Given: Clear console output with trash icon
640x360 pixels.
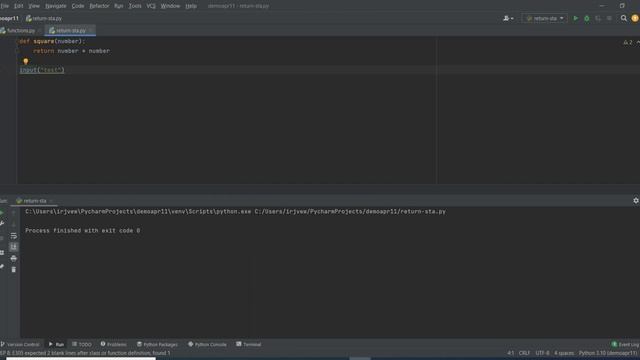Looking at the screenshot, I should [13, 269].
